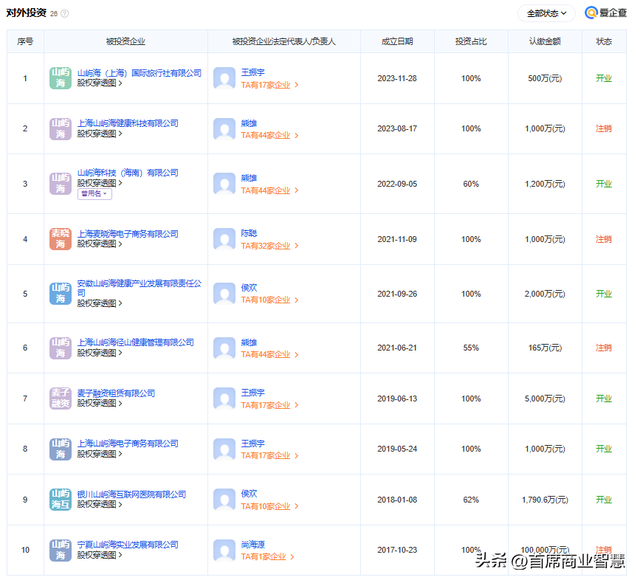Click logo of 宁夏山屿海实业发展有限公司
The height and width of the screenshot is (583, 640).
(x=60, y=550)
